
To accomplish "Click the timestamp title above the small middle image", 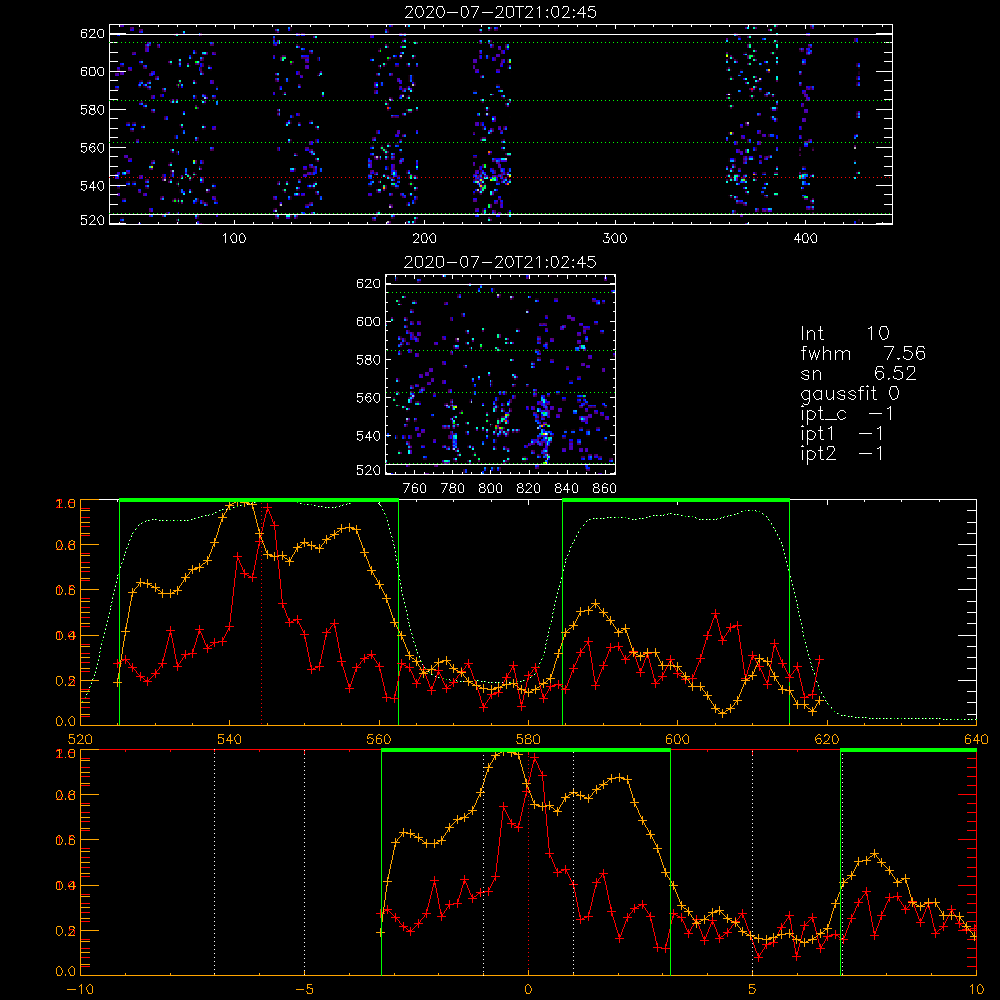I will pyautogui.click(x=500, y=262).
